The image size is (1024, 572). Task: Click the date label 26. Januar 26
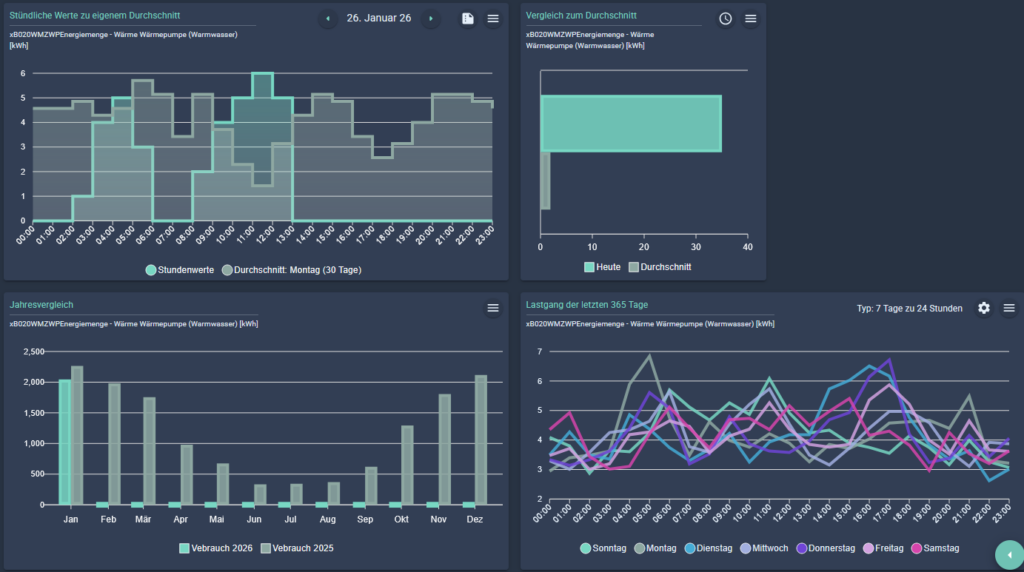[x=379, y=19]
